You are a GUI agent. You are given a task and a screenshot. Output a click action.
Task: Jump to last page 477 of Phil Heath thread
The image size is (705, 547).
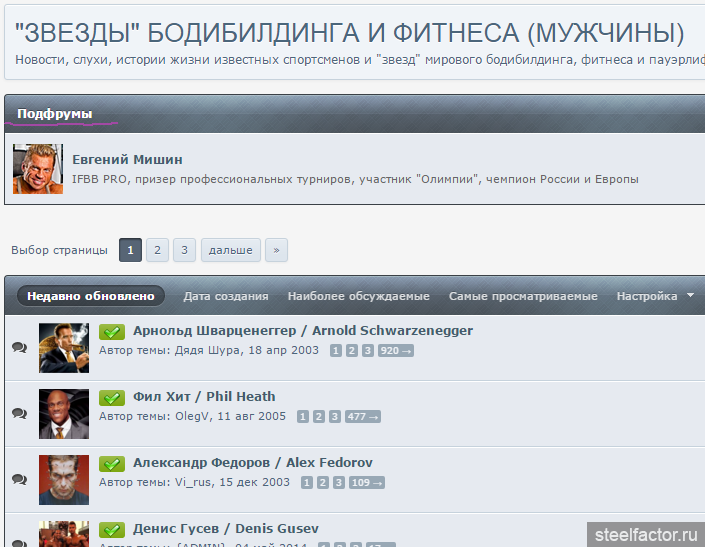(362, 417)
